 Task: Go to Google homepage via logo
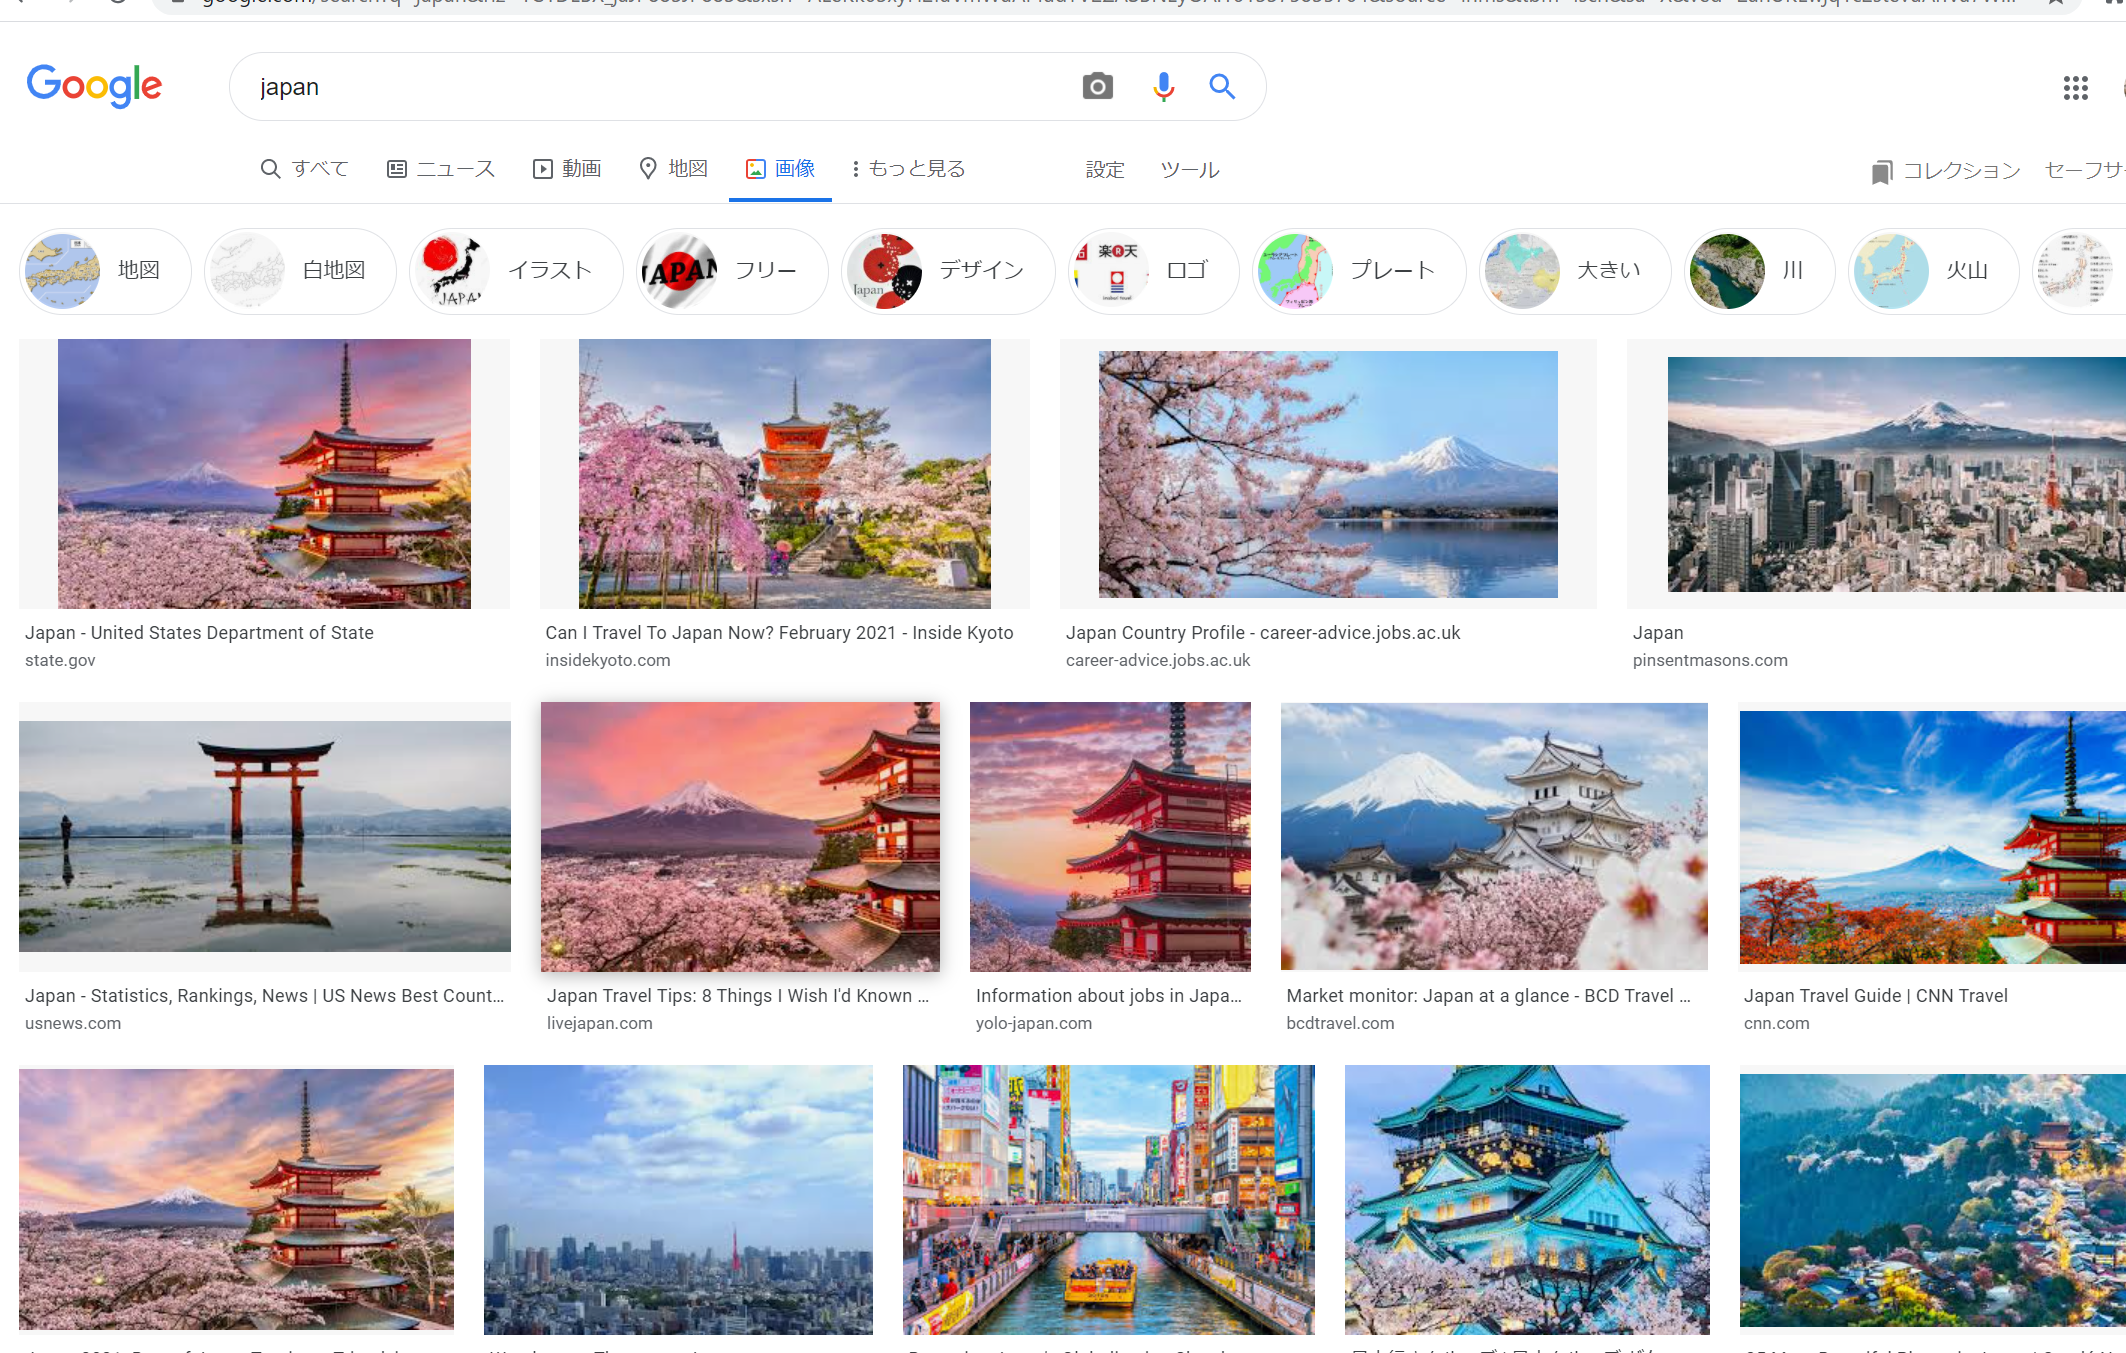(94, 86)
